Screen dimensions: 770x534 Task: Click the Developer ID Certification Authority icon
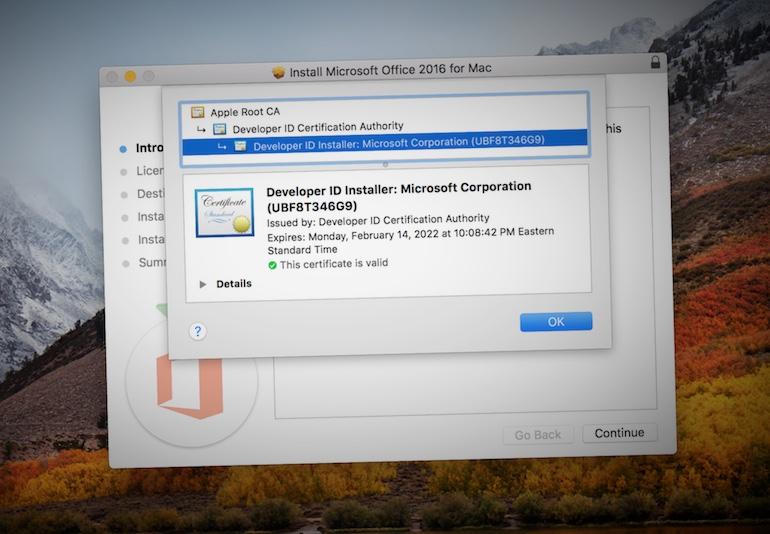pyautogui.click(x=220, y=129)
